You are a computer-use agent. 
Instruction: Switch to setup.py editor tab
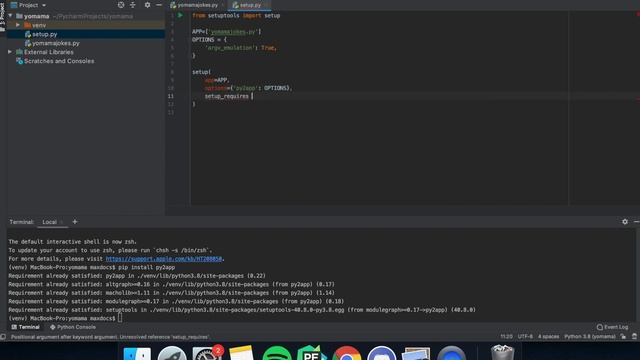pos(249,5)
